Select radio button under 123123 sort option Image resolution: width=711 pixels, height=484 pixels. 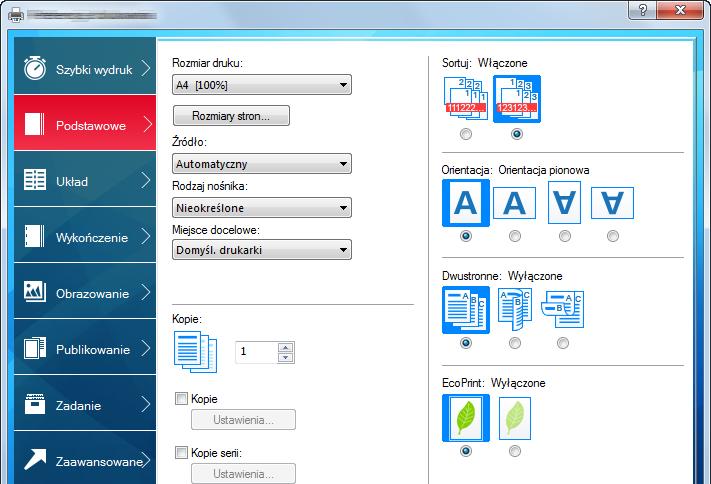click(516, 134)
